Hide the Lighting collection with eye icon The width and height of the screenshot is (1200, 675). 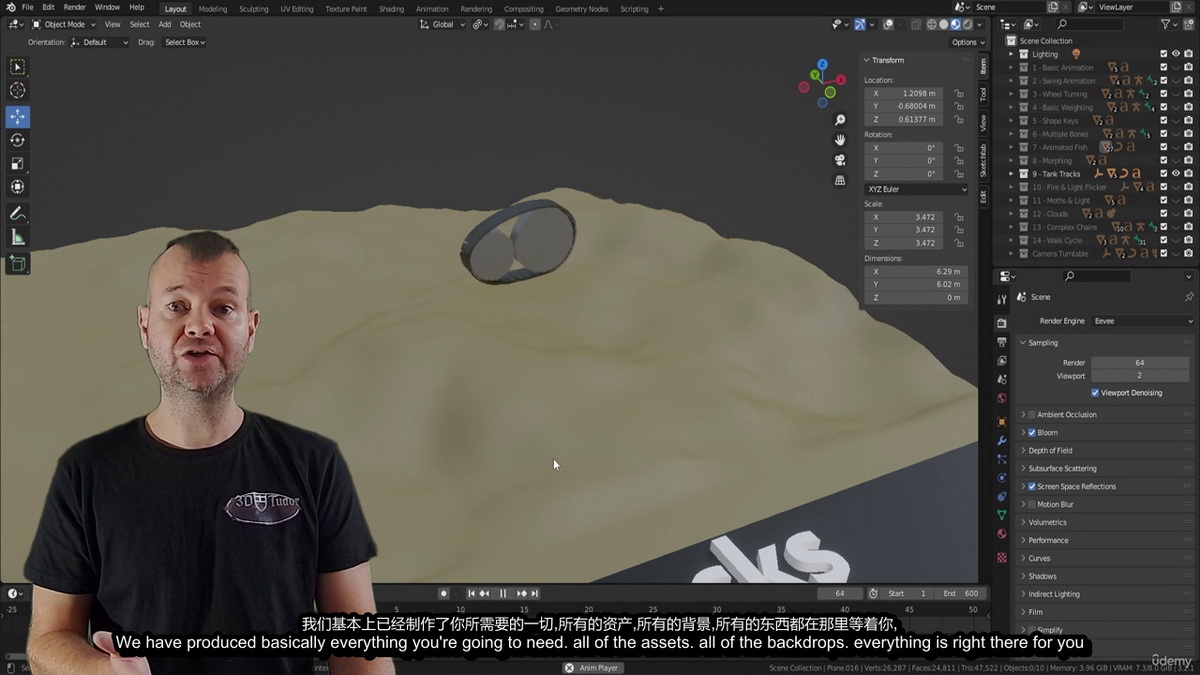[1176, 54]
